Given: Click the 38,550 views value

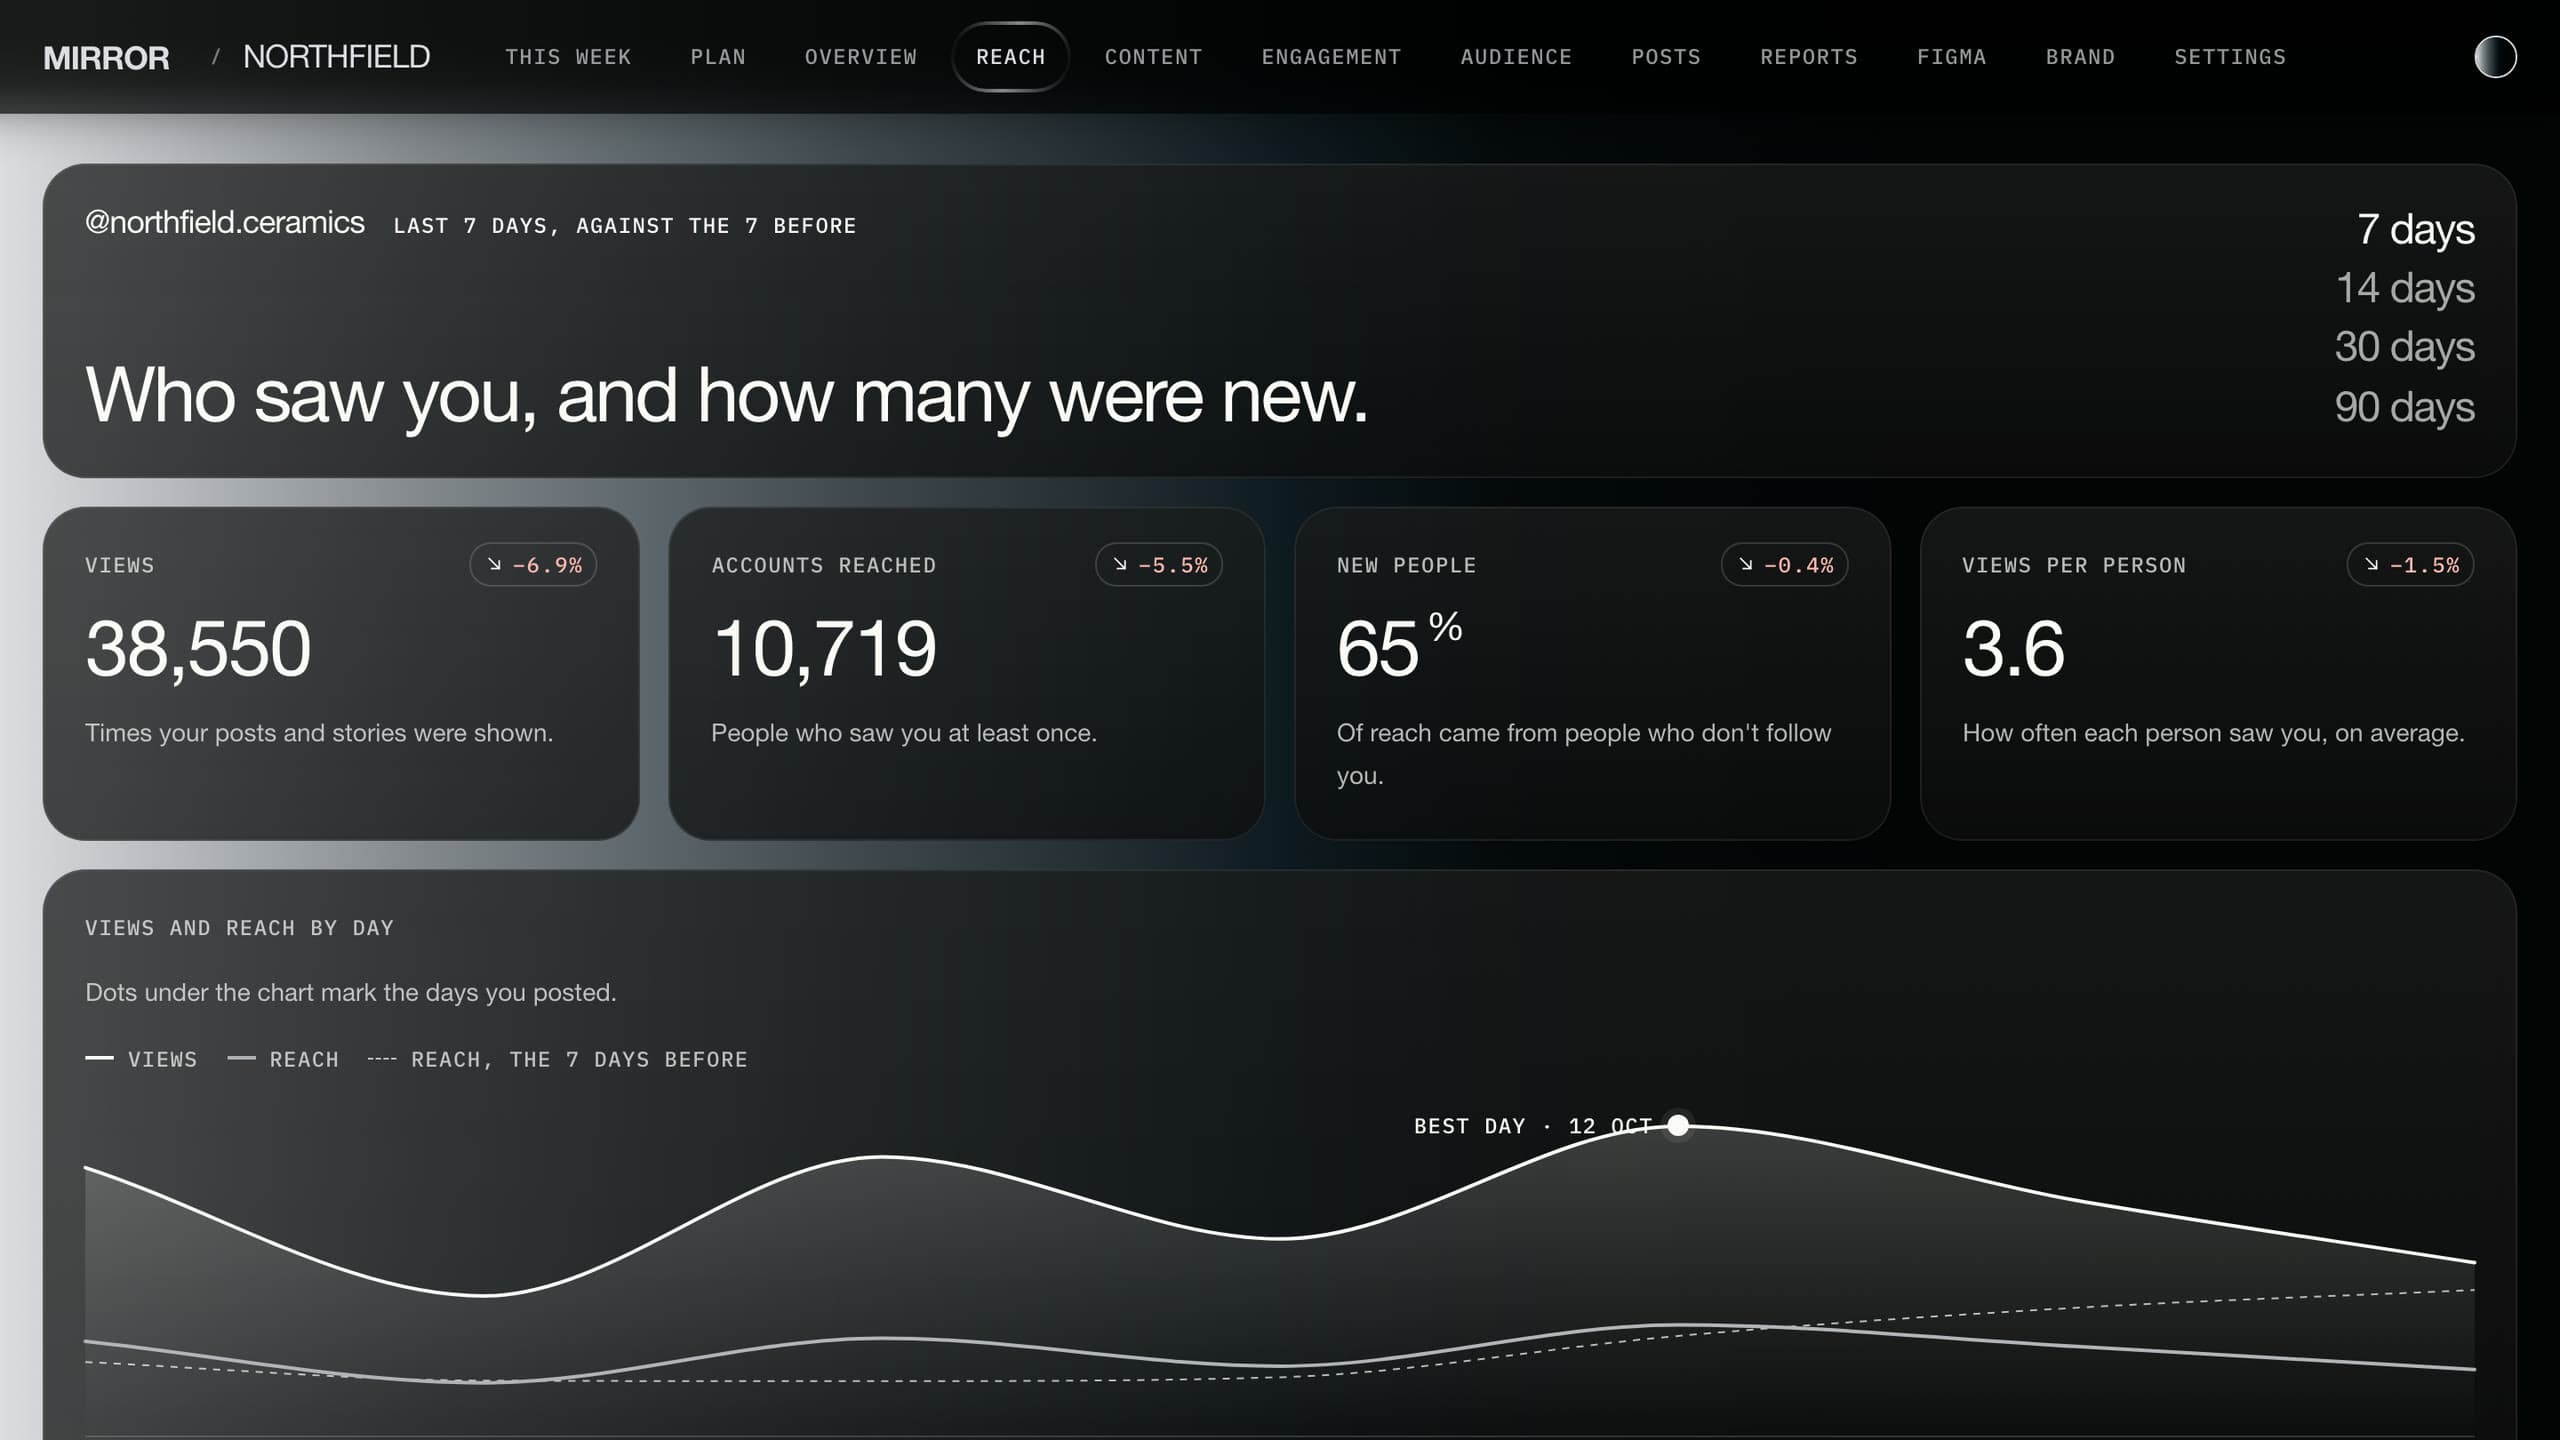Looking at the screenshot, I should point(198,648).
